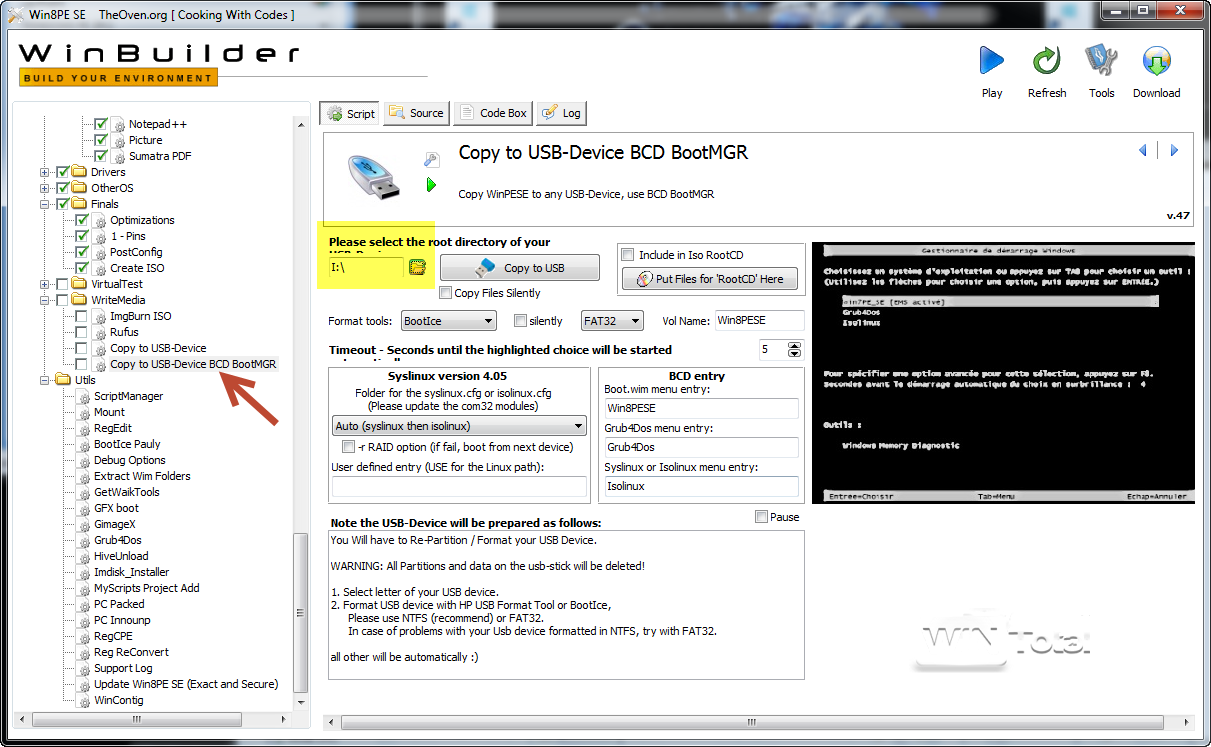This screenshot has height=747, width=1211.
Task: Click the gear icon of Grub4Dos
Action: coord(84,540)
